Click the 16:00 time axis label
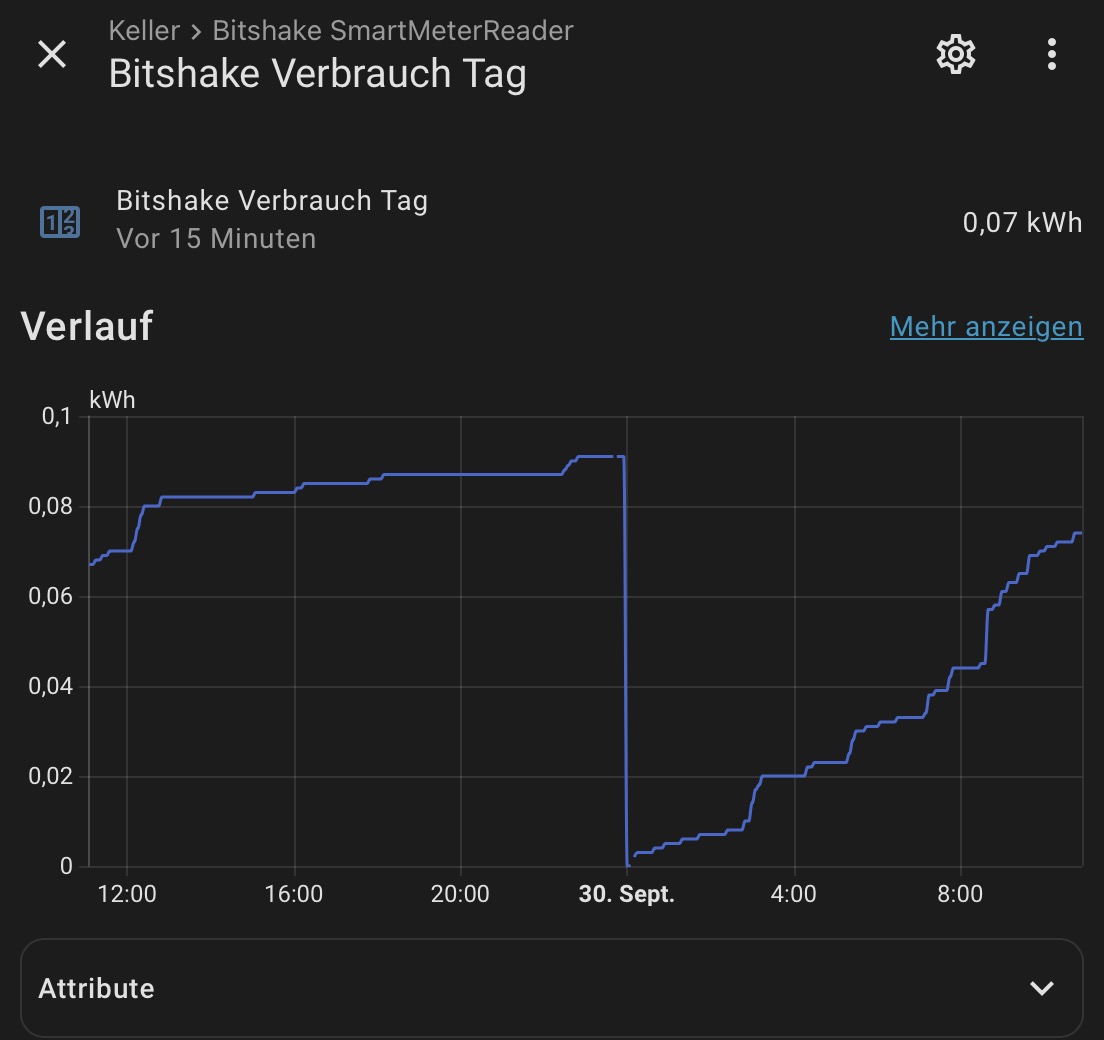 point(294,894)
